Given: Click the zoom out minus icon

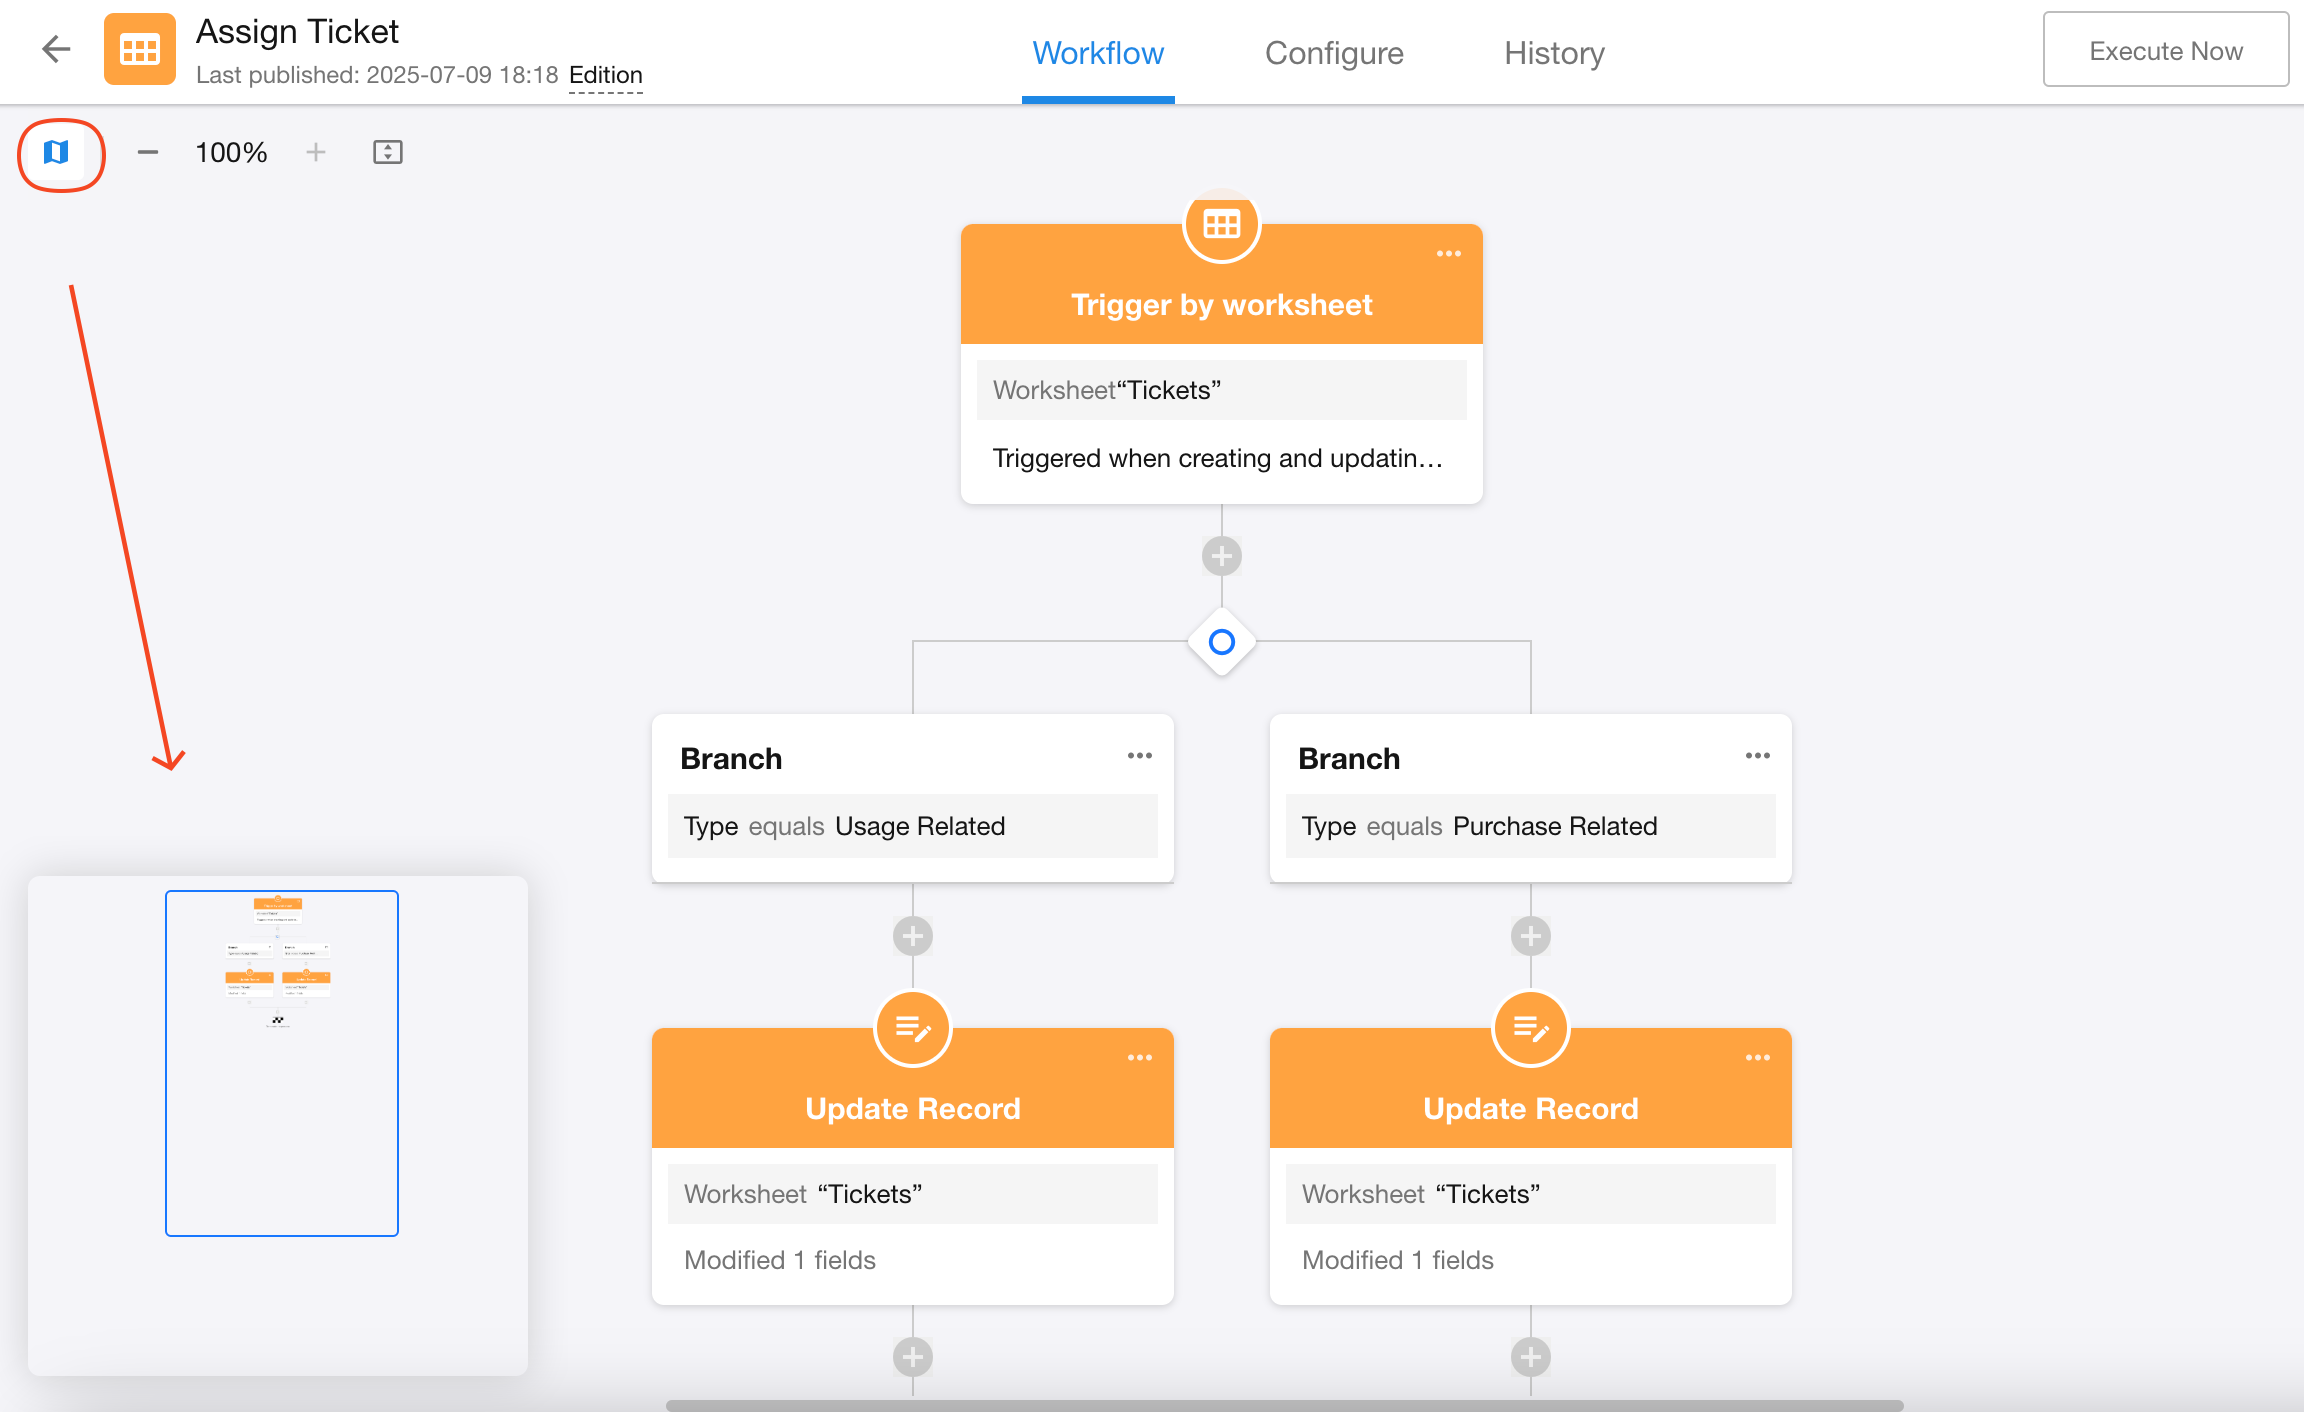Looking at the screenshot, I should (x=148, y=153).
